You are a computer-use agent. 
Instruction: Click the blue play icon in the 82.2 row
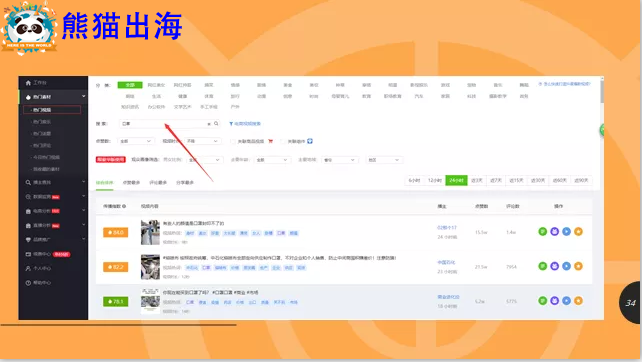coord(566,266)
